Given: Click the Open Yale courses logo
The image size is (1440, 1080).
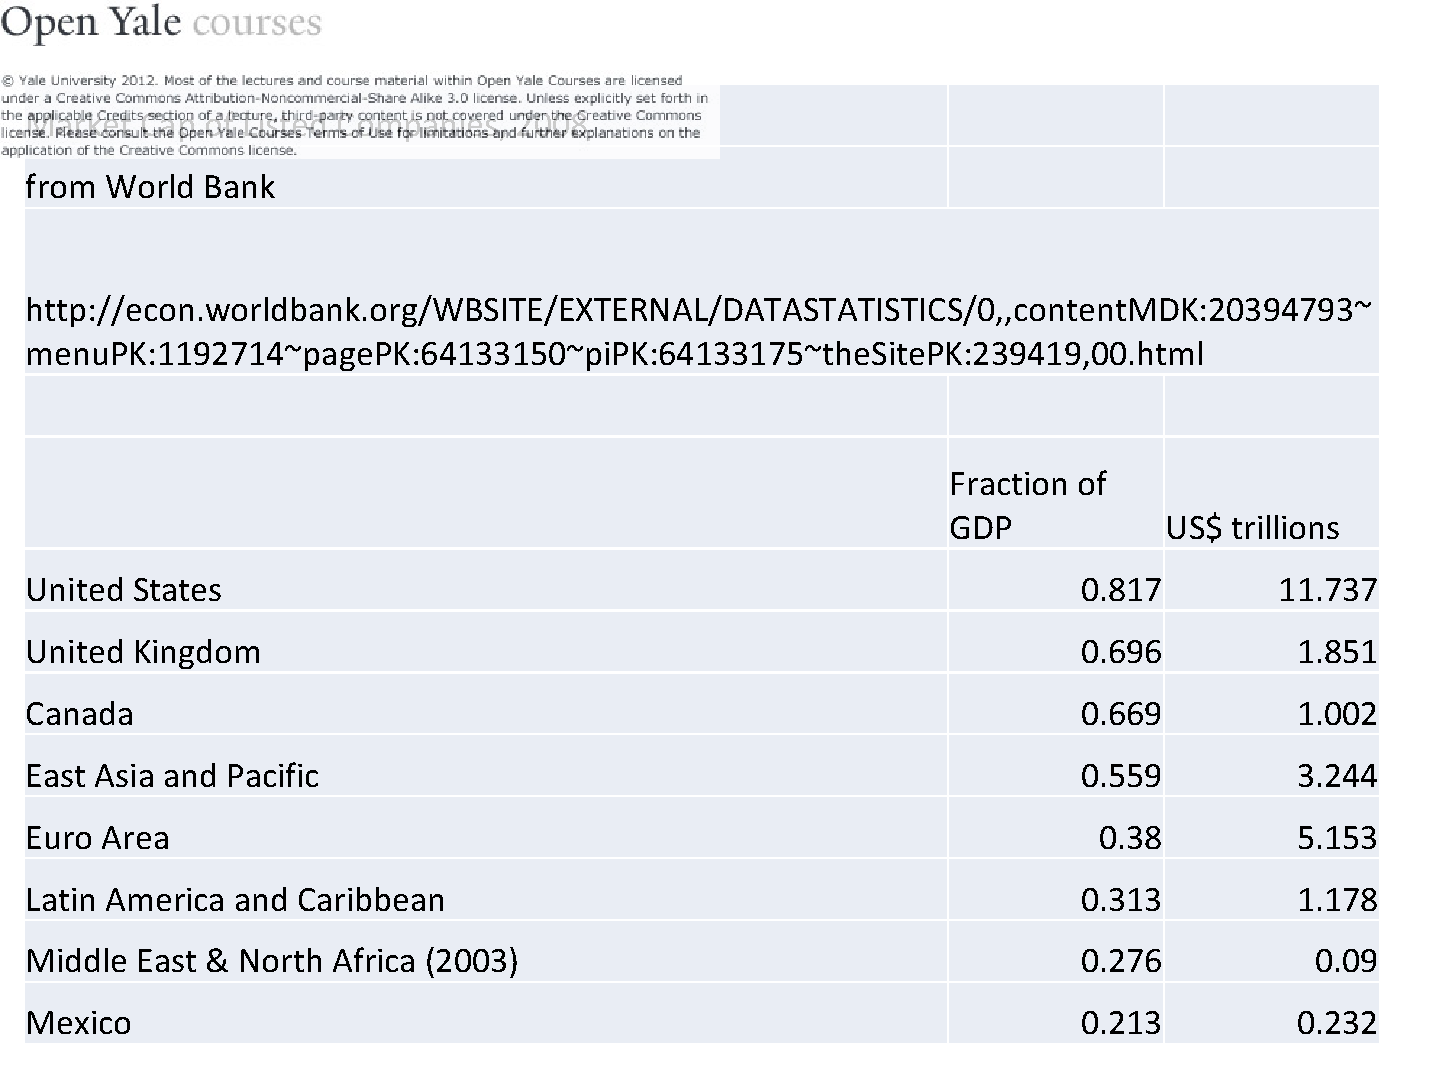Looking at the screenshot, I should click(x=161, y=23).
